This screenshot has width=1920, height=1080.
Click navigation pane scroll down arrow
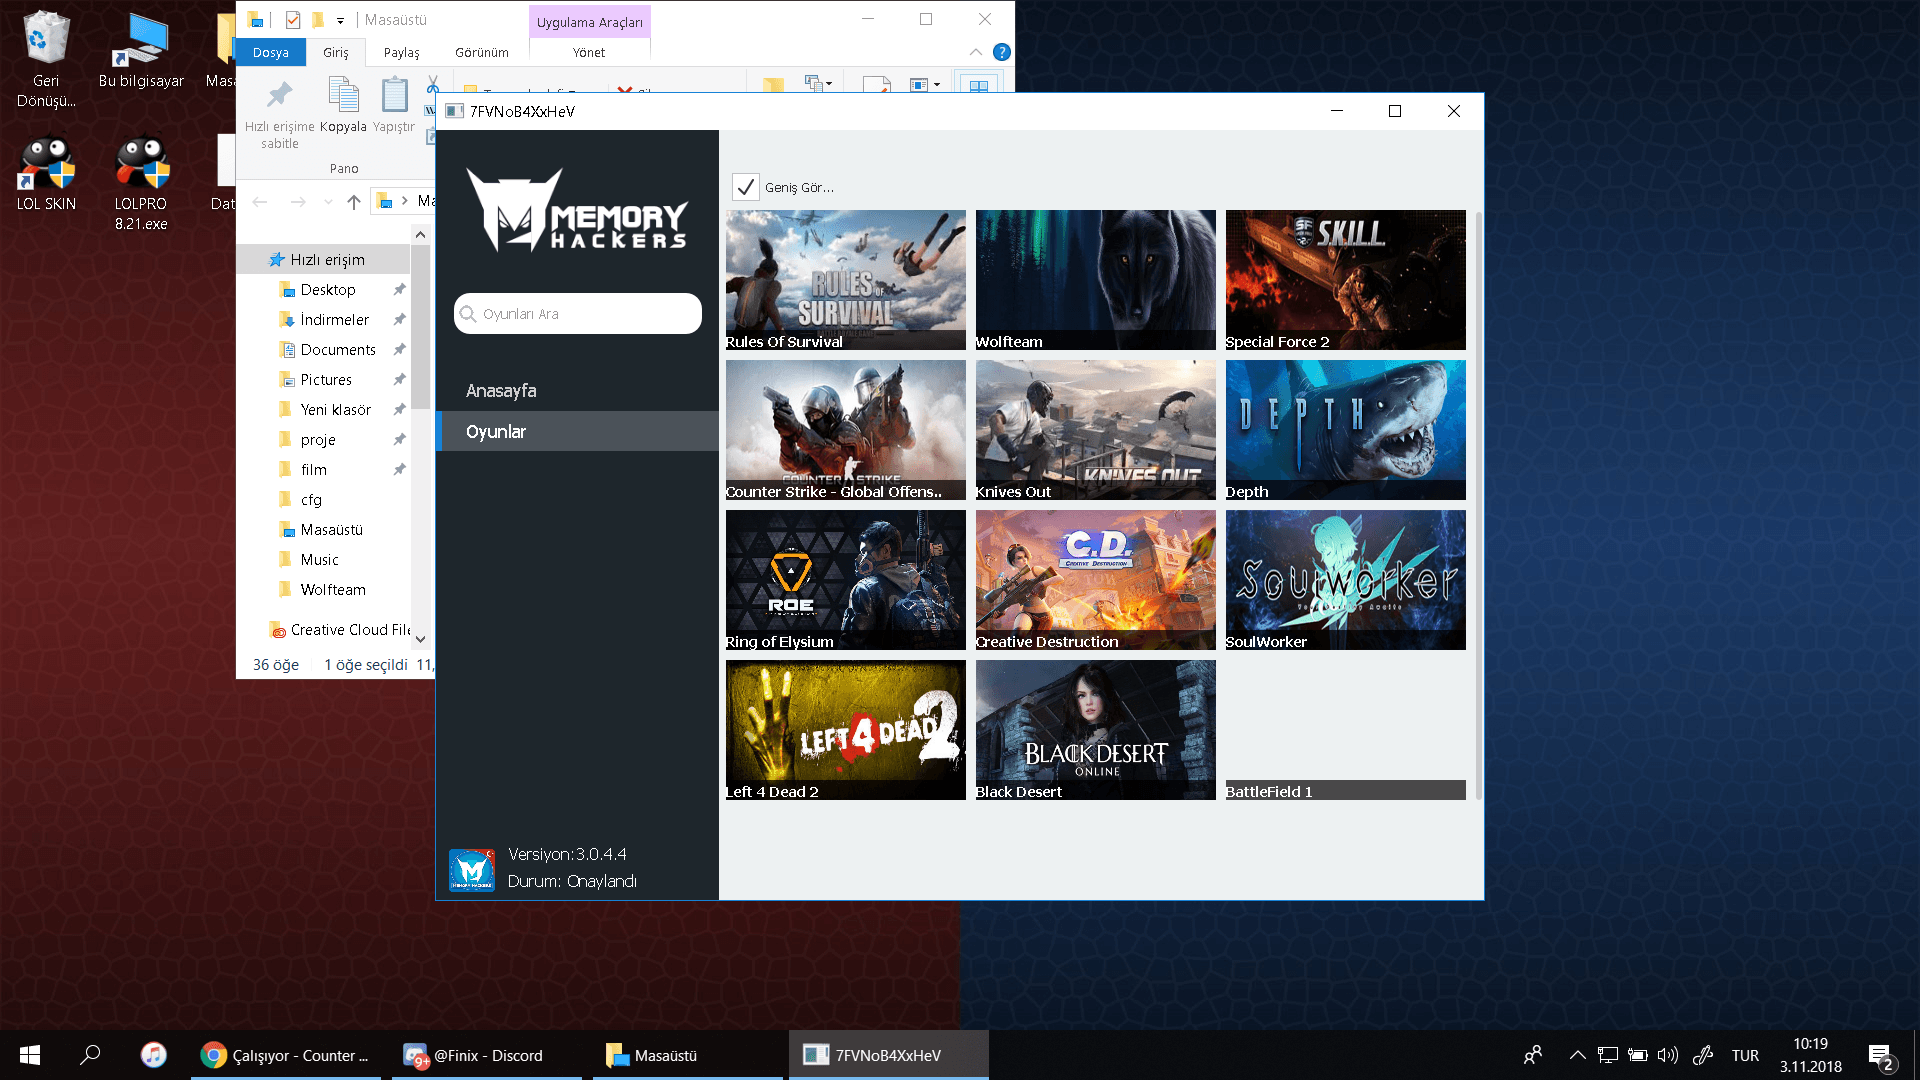tap(420, 639)
